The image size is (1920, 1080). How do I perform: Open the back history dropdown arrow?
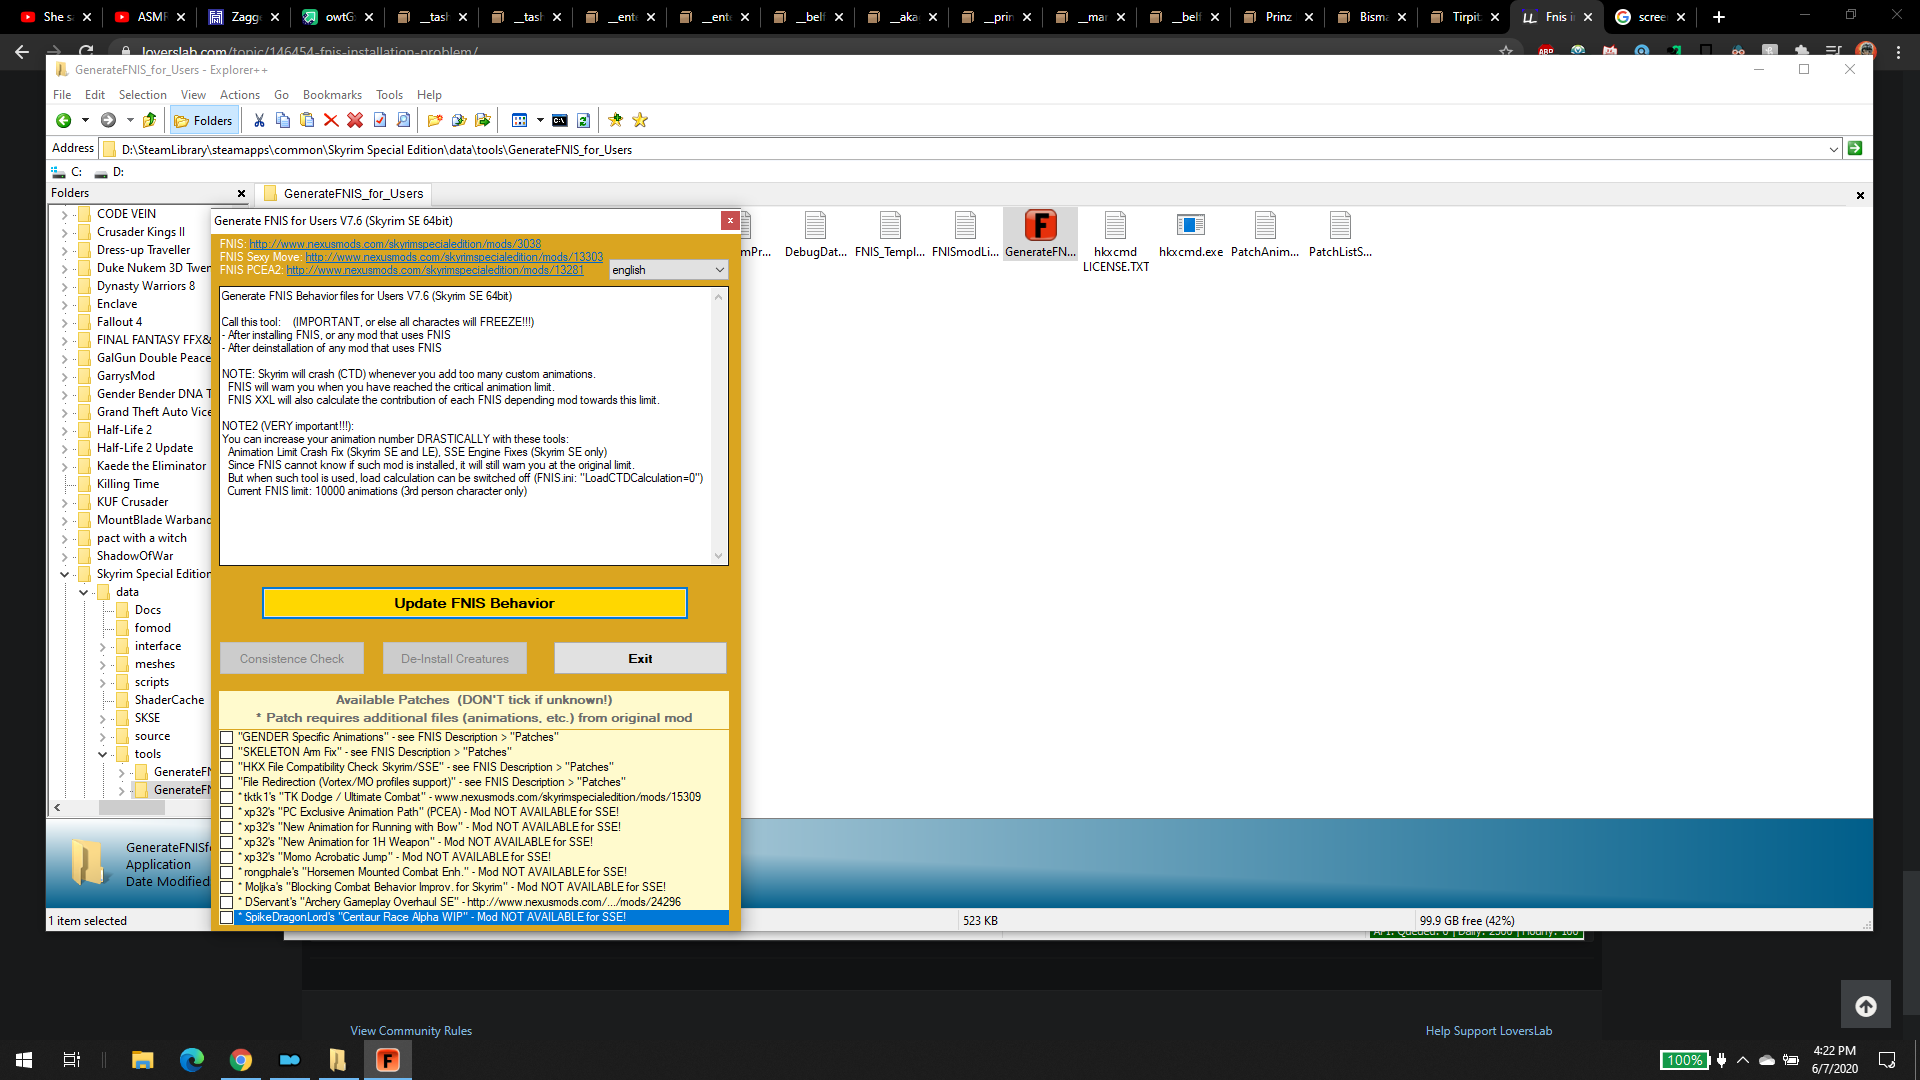(85, 120)
